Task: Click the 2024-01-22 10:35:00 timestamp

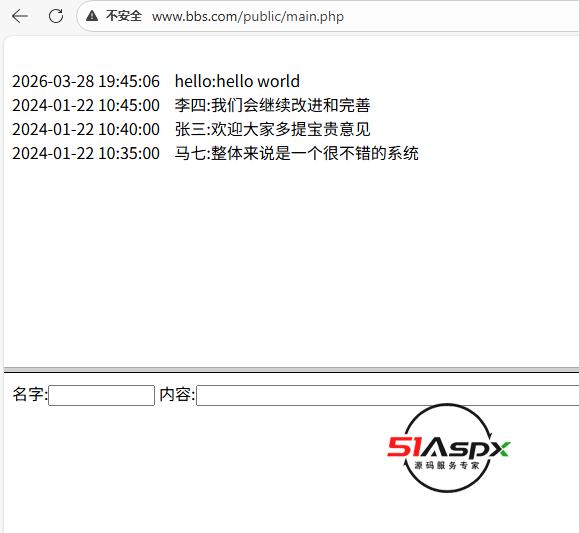Action: 86,153
